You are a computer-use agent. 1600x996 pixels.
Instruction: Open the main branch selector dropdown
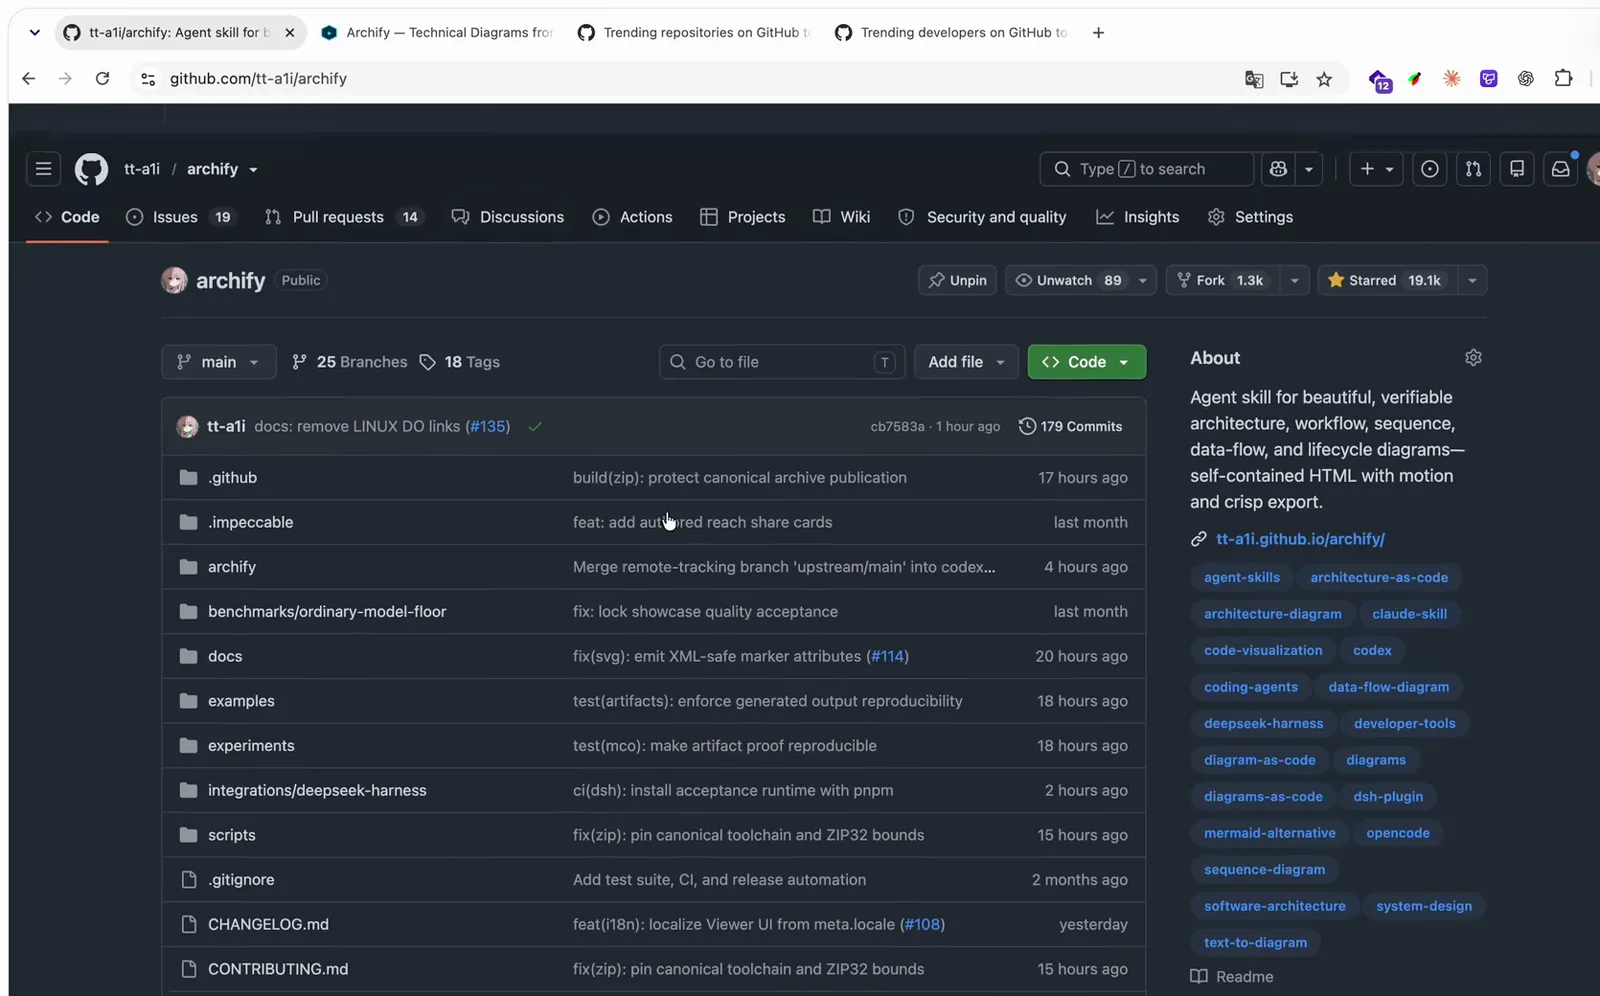point(218,362)
